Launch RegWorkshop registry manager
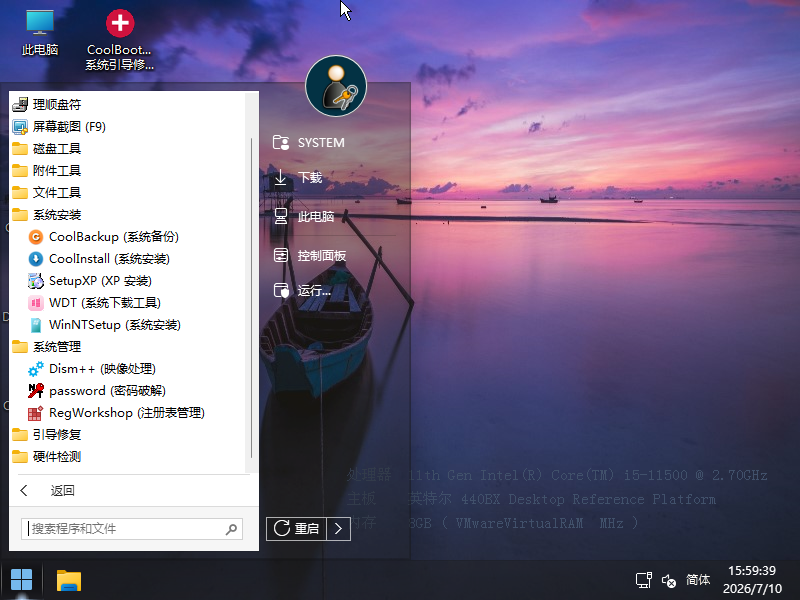Viewport: 800px width, 600px height. pos(116,413)
